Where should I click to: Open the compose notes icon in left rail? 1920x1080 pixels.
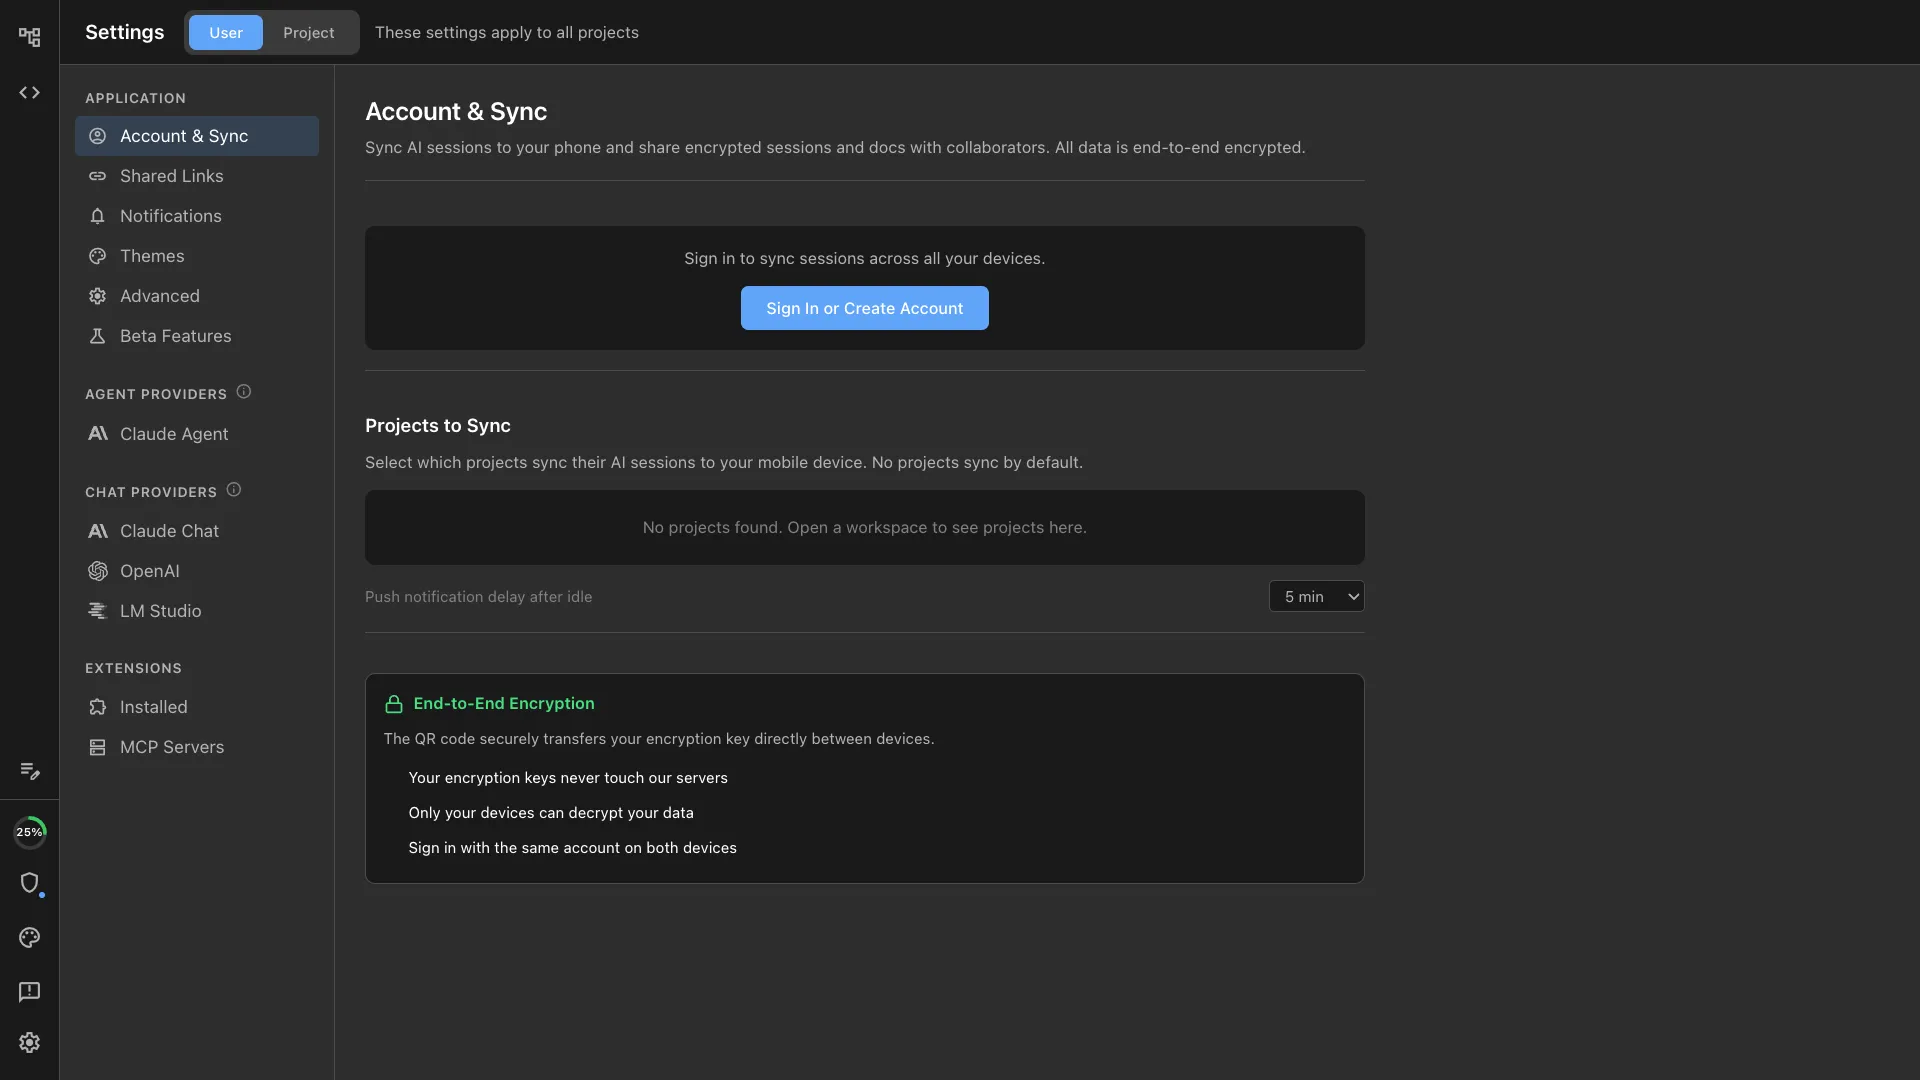pyautogui.click(x=29, y=771)
